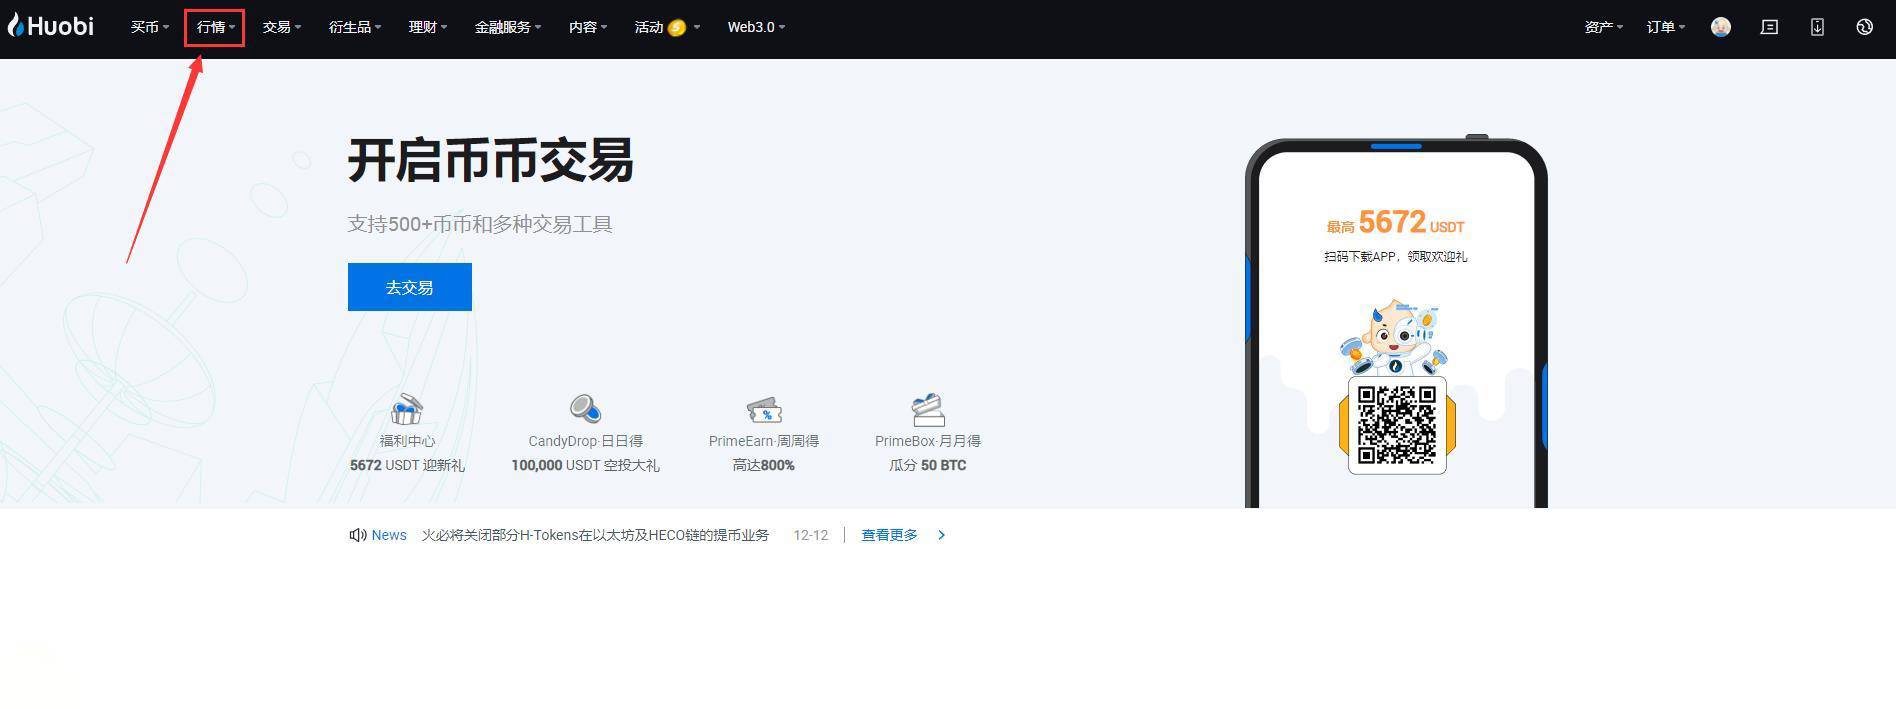1896x709 pixels.
Task: Expand the 理财 dropdown menu
Action: coord(428,27)
